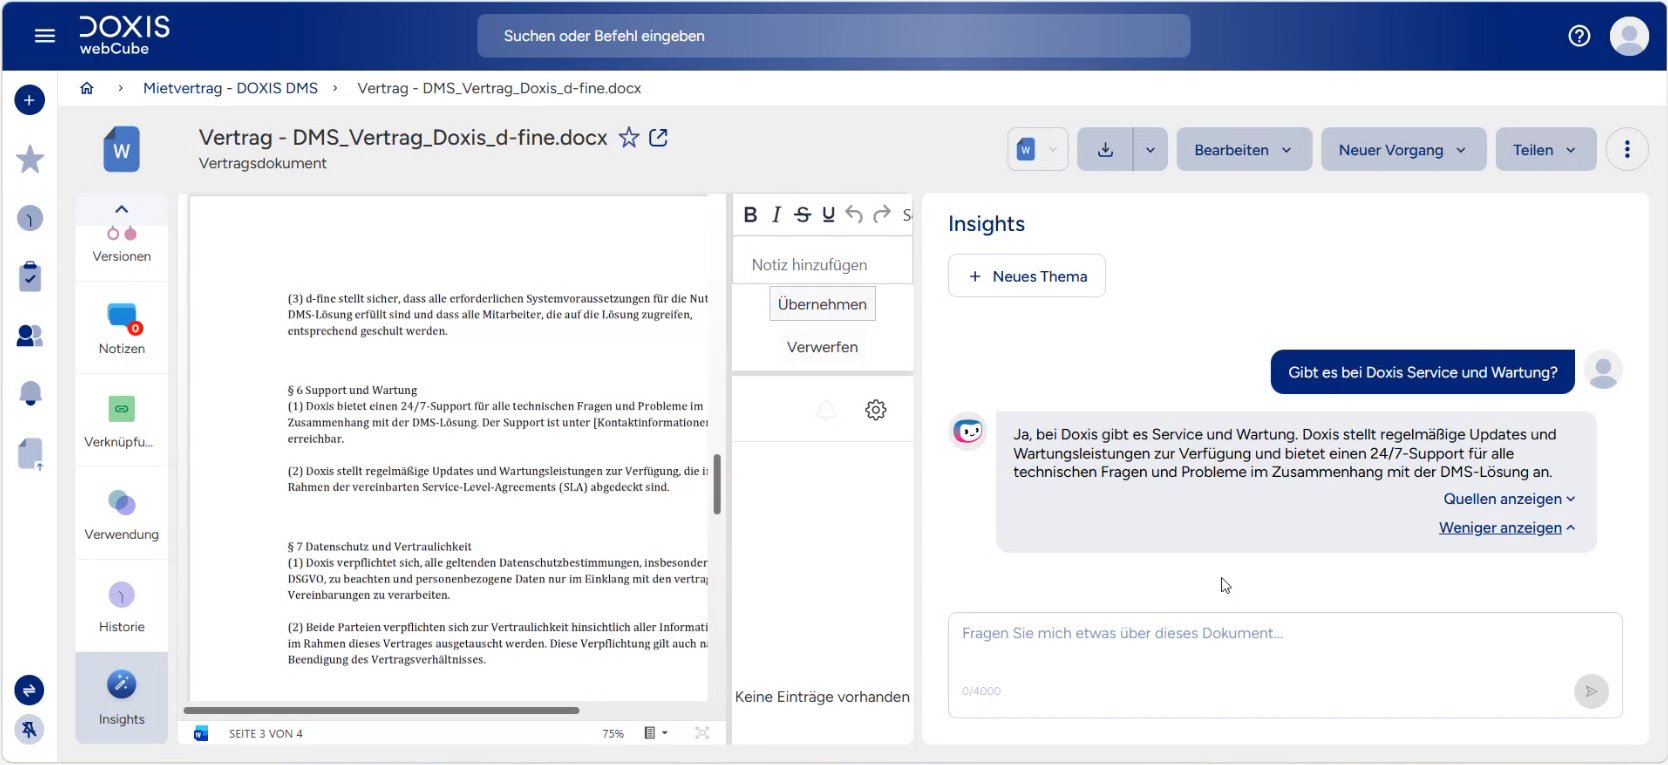Open the Word rendition format dropdown
The image size is (1668, 765).
coord(1038,150)
